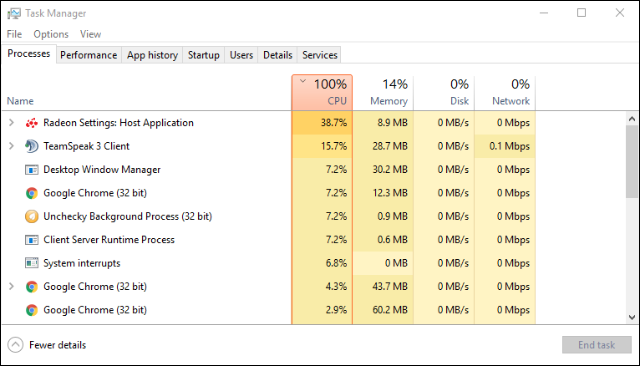Select the Client Server Runtime Process icon
The height and width of the screenshot is (366, 640).
click(31, 240)
